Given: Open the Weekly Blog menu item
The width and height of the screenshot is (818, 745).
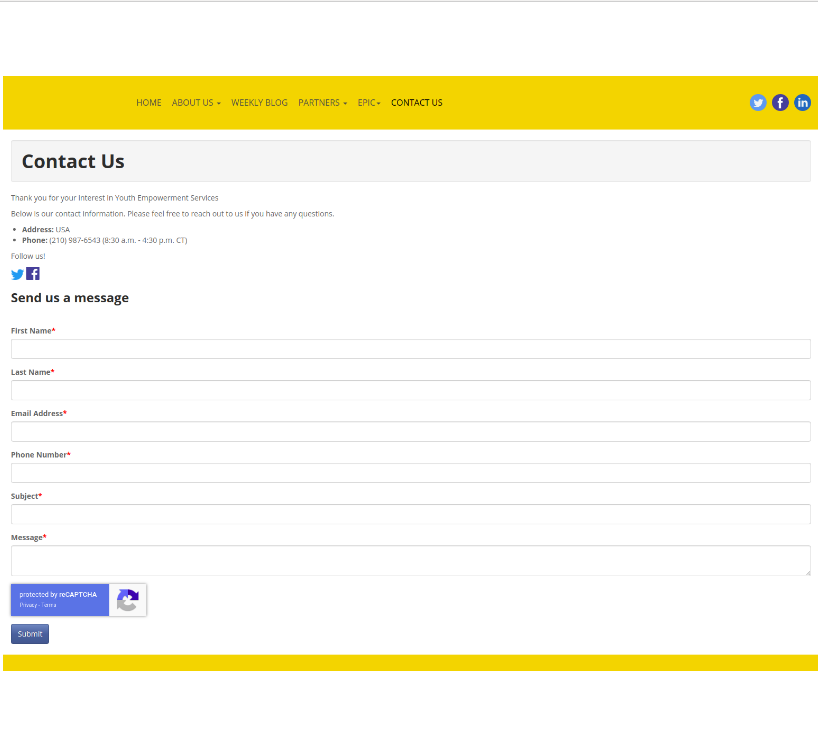Looking at the screenshot, I should 259,103.
